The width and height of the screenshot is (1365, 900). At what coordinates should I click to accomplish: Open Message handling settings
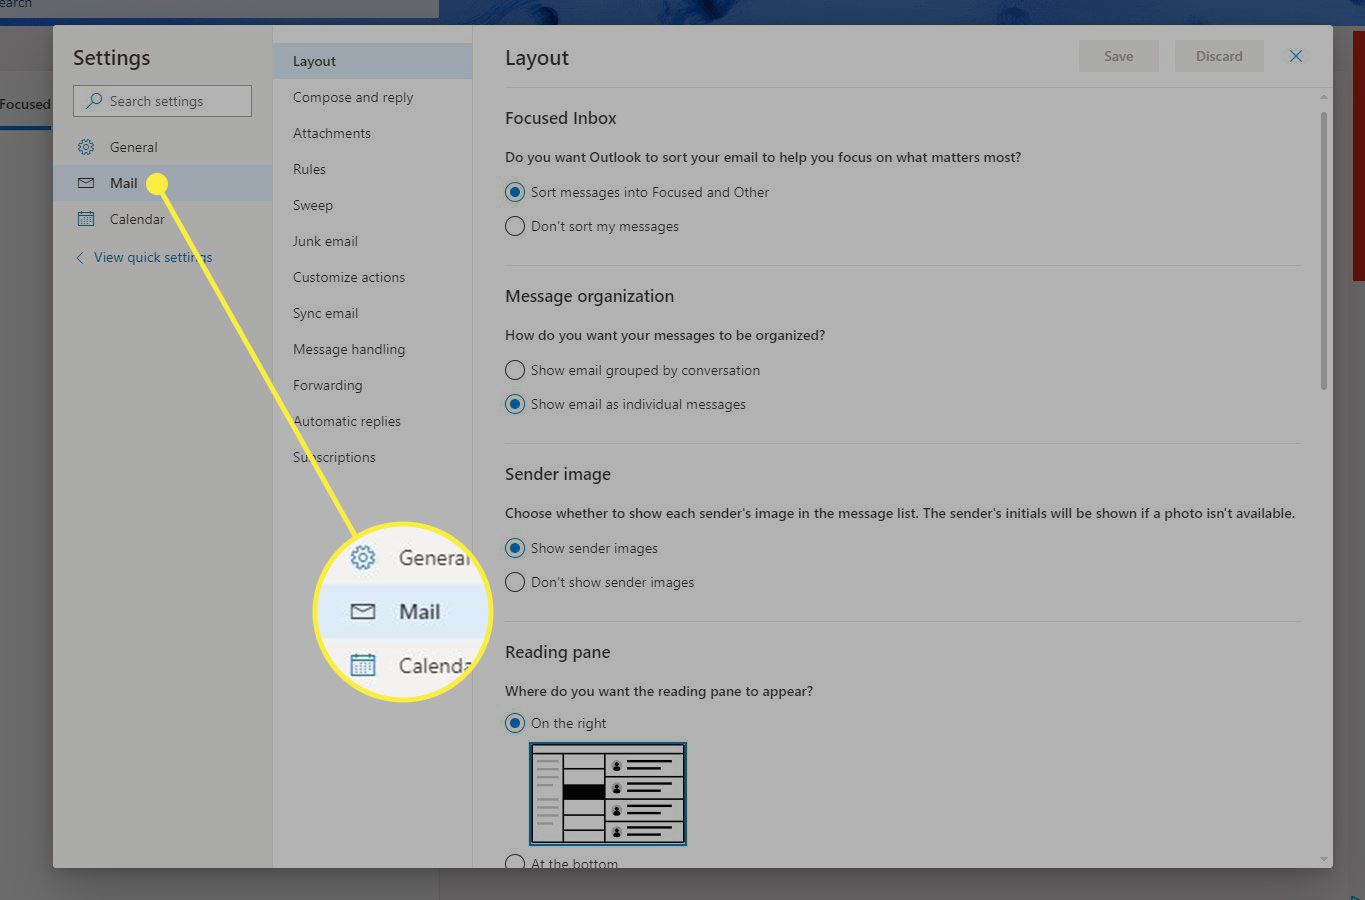pyautogui.click(x=372, y=349)
